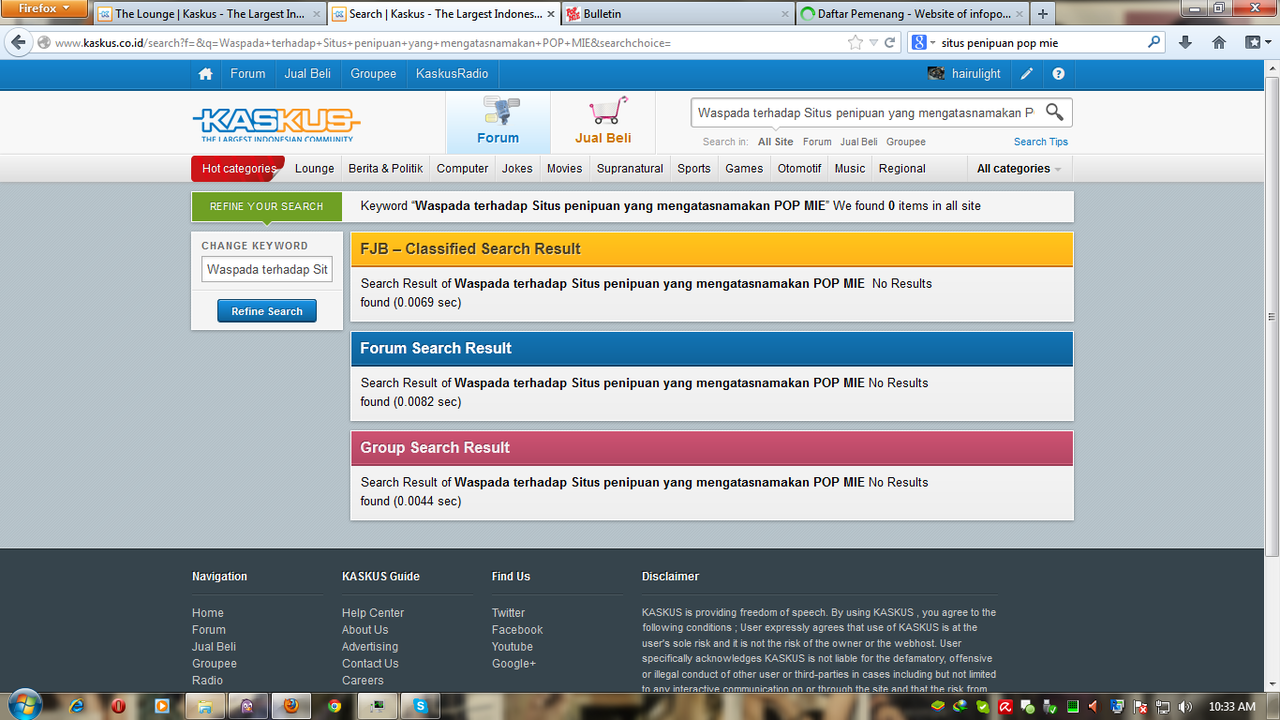Expand the All categories dropdown
This screenshot has width=1280, height=720.
coord(1019,168)
